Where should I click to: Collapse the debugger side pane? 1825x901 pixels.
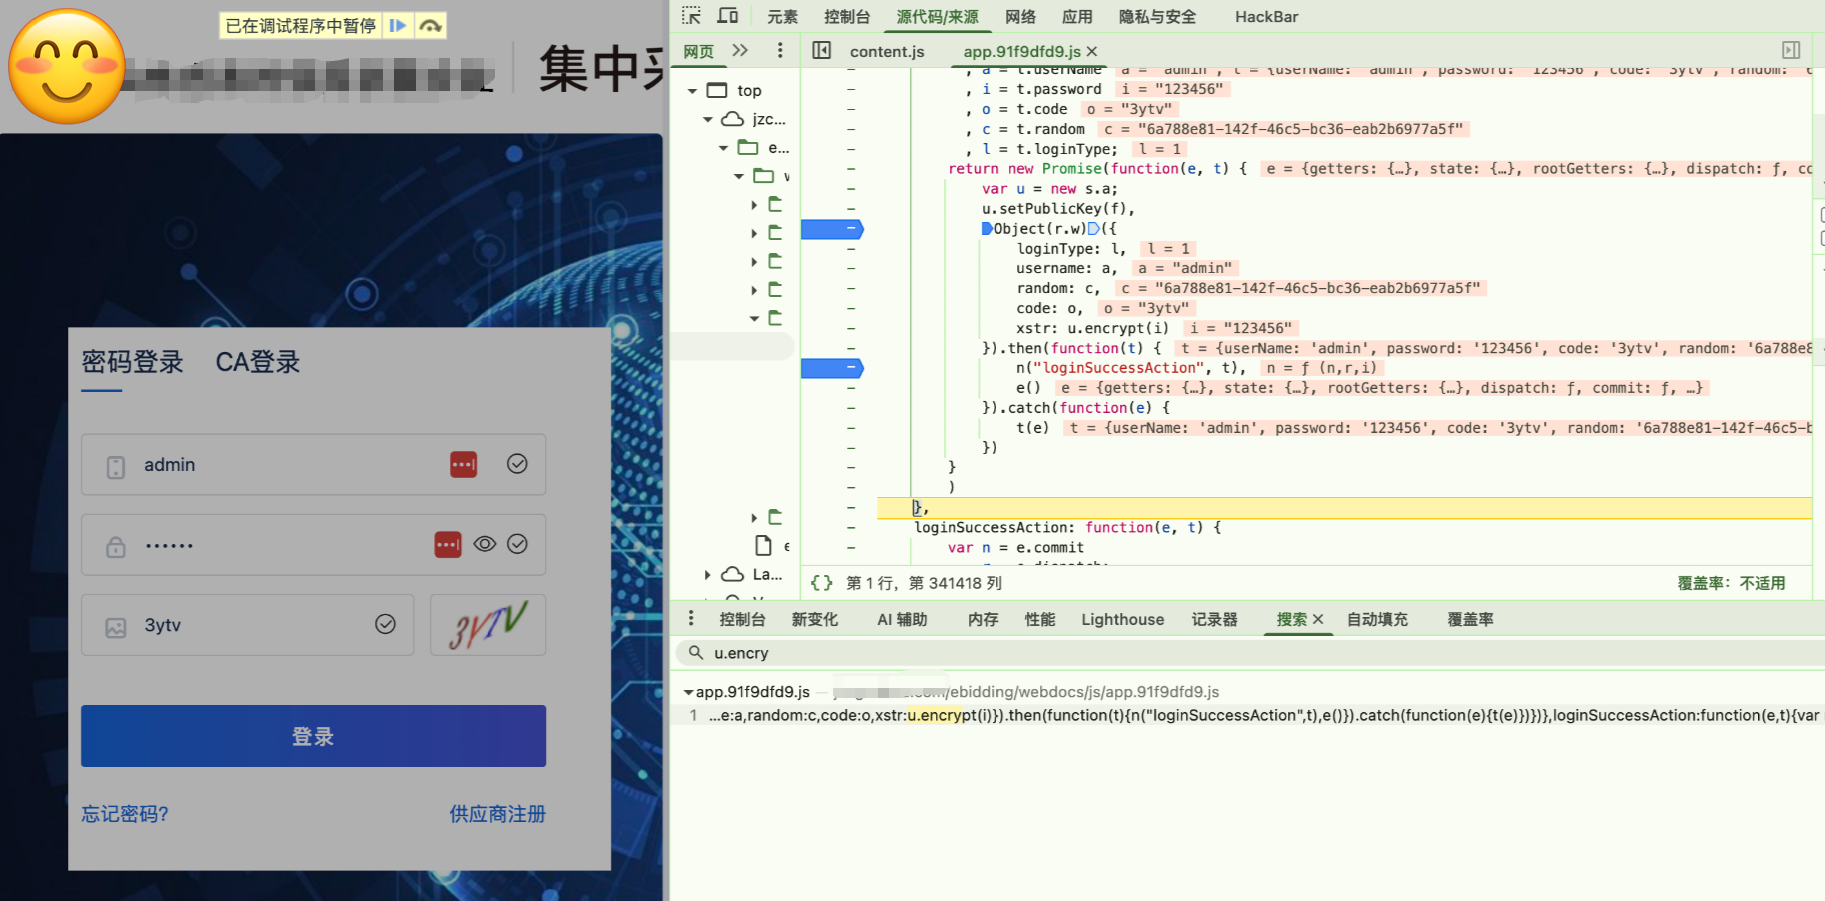1790,51
